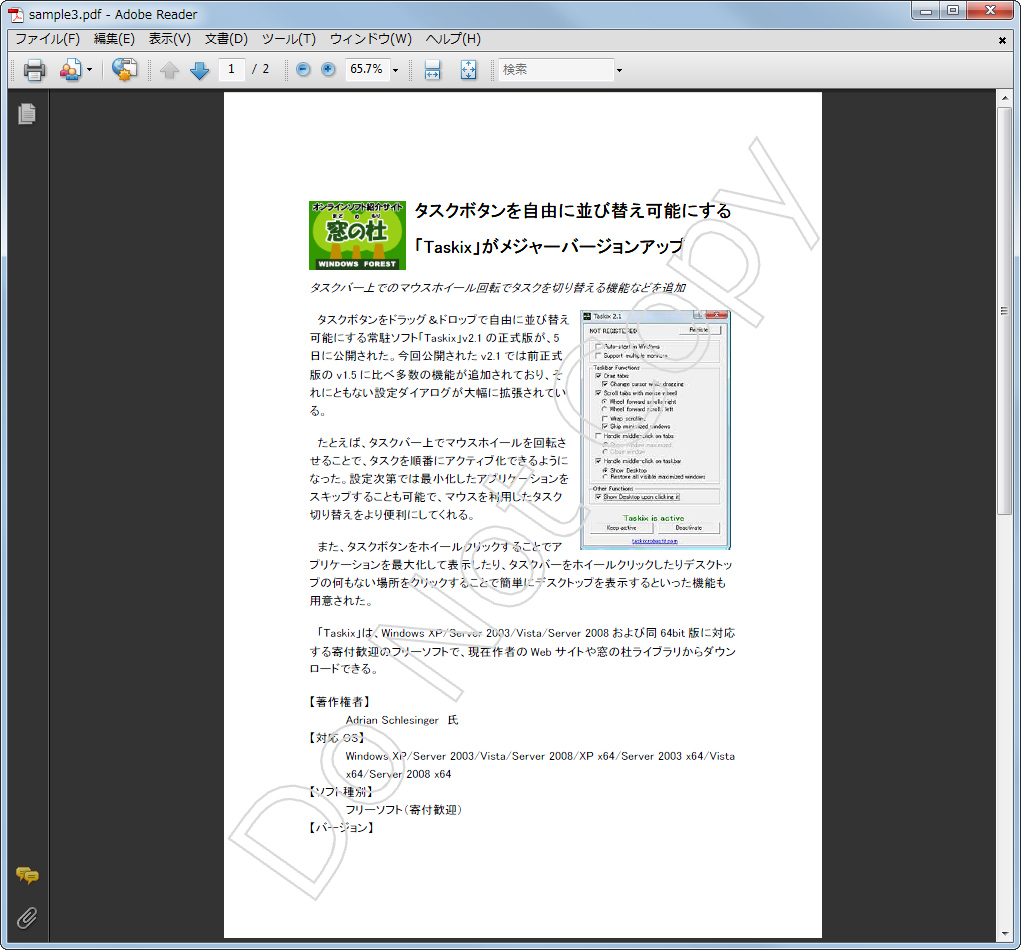The width and height of the screenshot is (1021, 950).
Task: Open the zoom level dropdown arrow
Action: [x=395, y=70]
